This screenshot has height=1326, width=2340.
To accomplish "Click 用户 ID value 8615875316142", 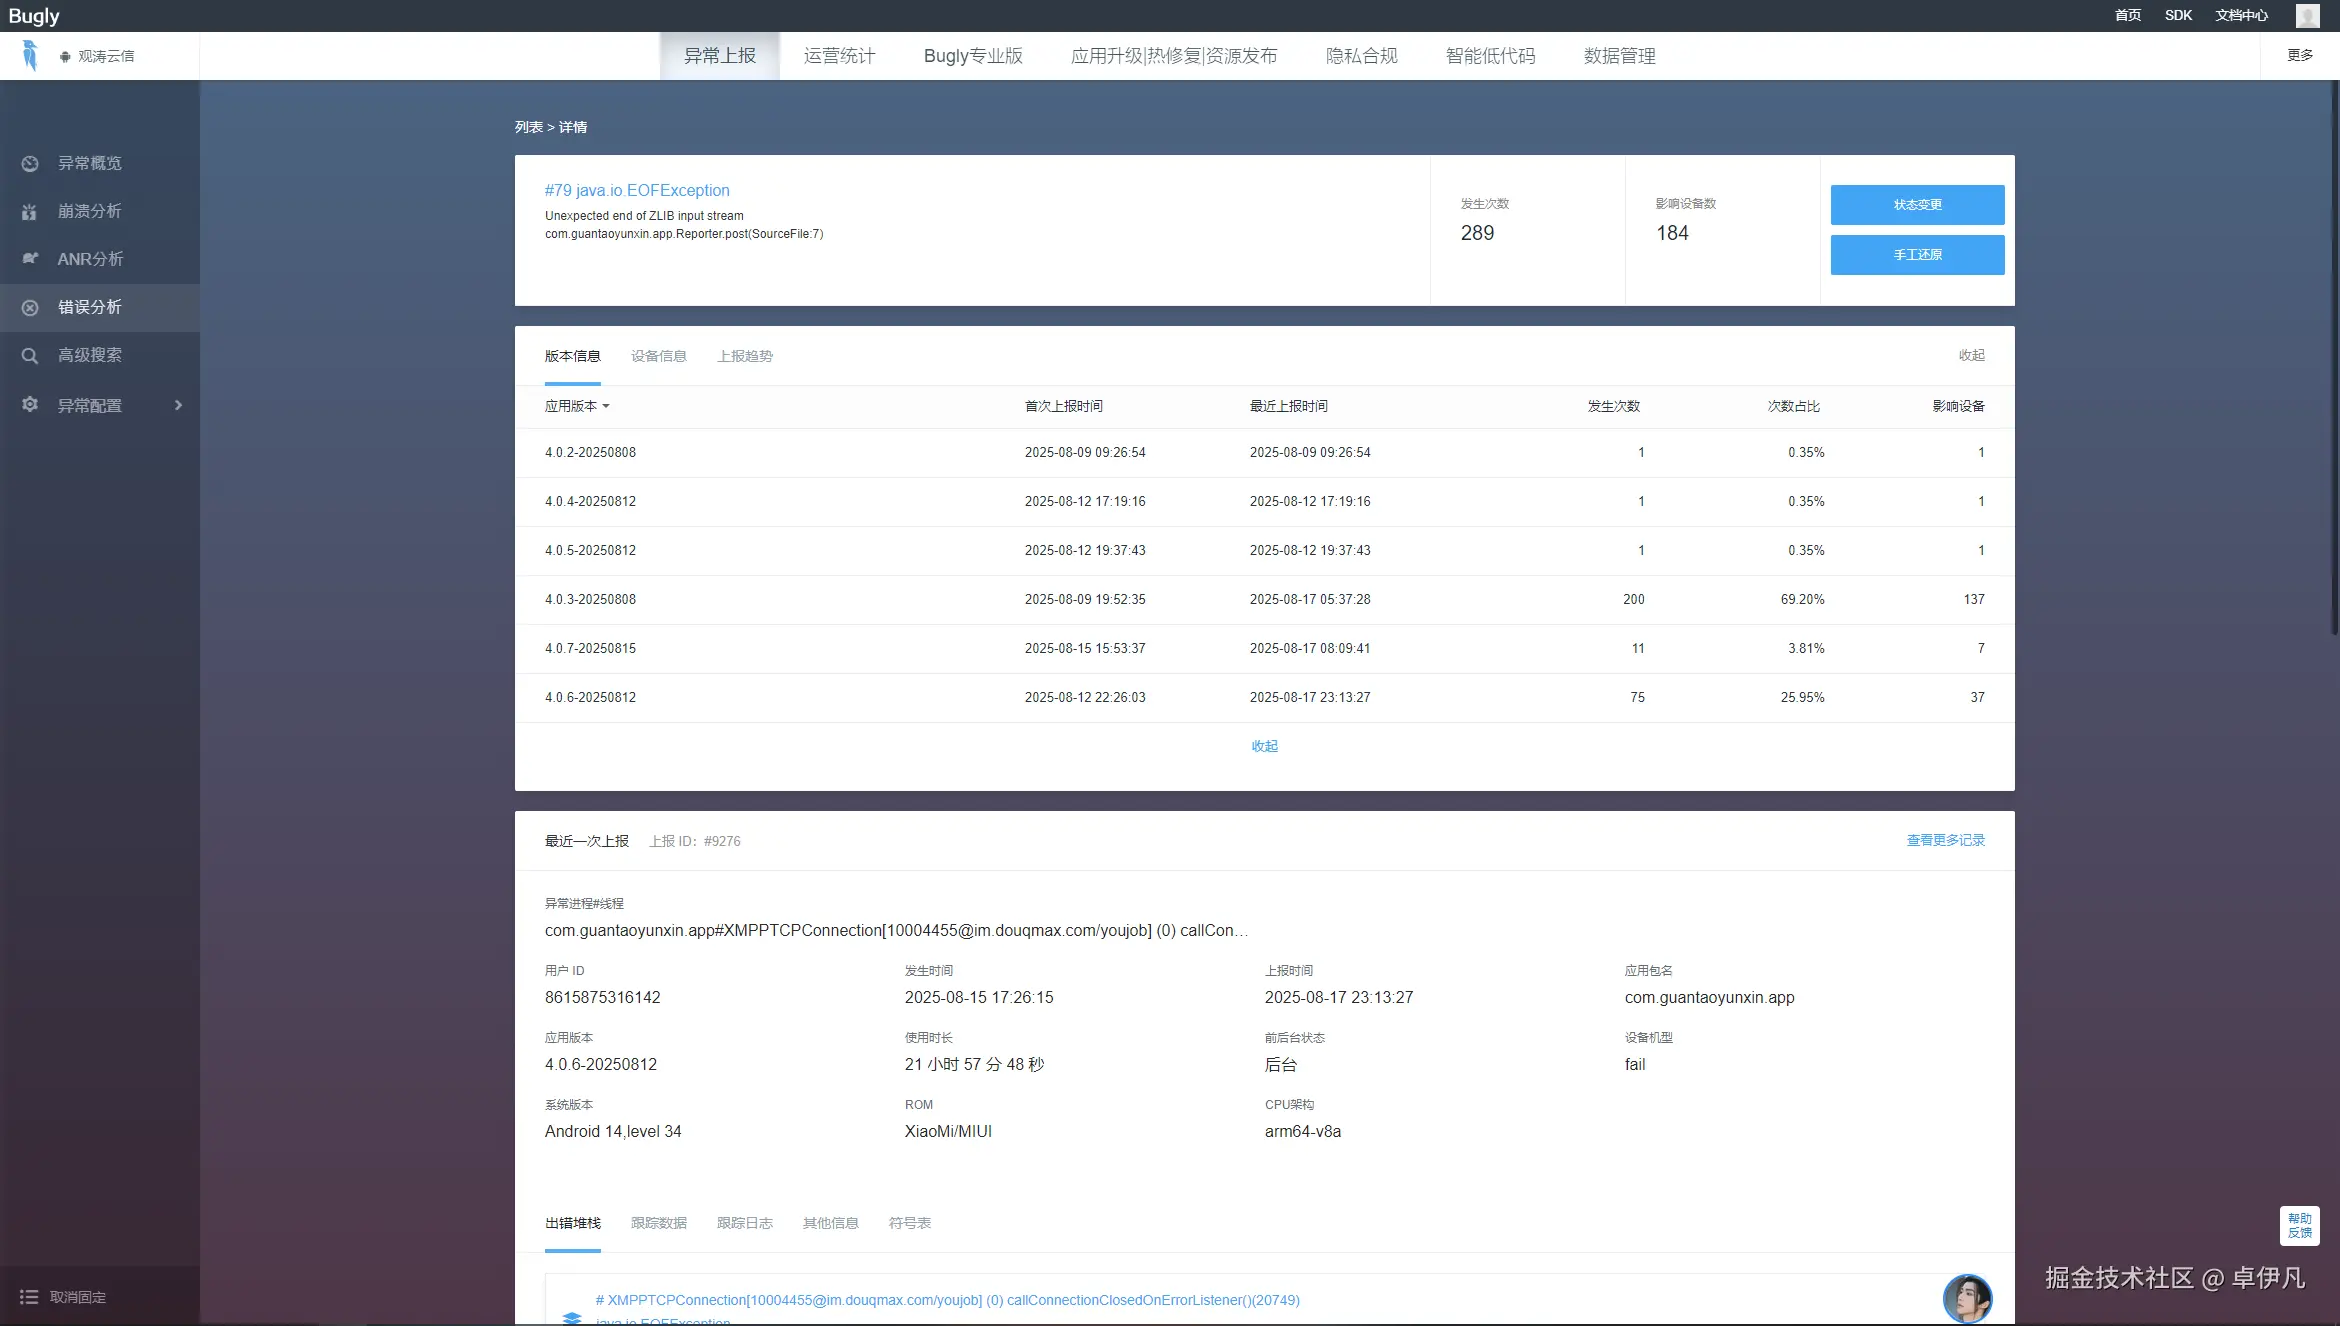I will (603, 998).
